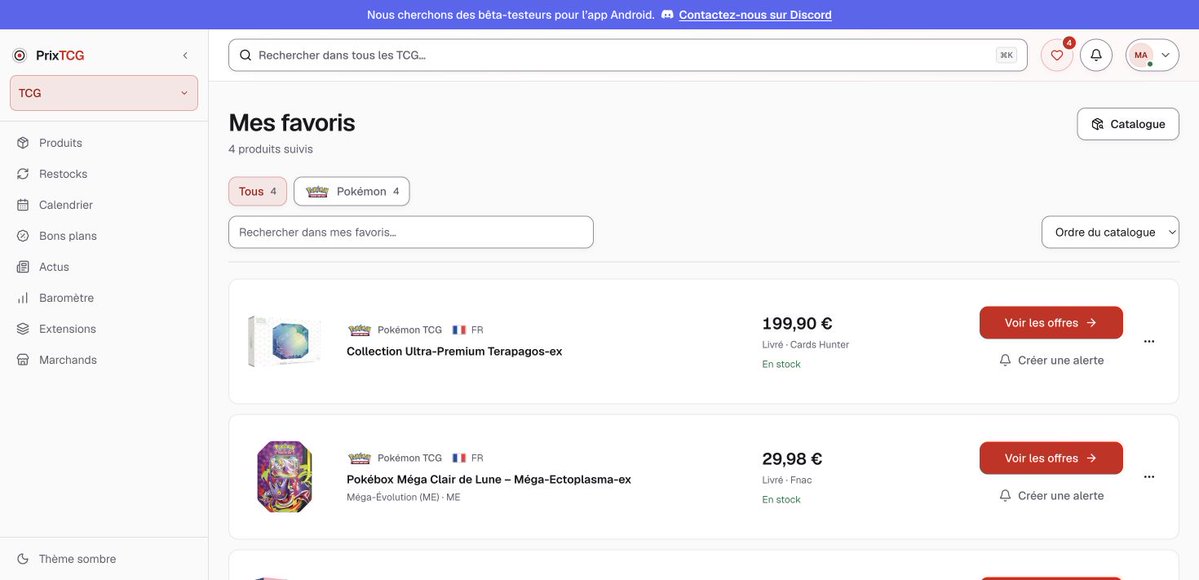1199x580 pixels.
Task: Click the 4 produits suivis count
Action: pyautogui.click(x=271, y=149)
